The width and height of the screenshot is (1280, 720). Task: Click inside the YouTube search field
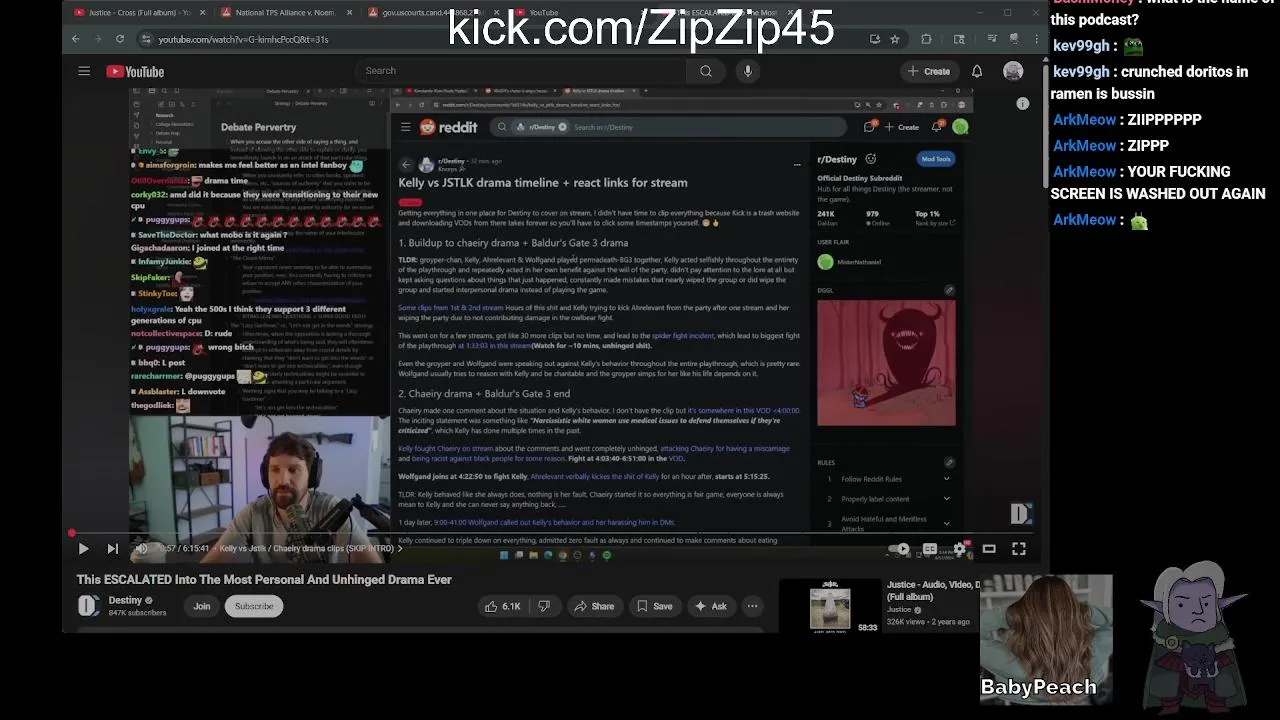pos(522,71)
